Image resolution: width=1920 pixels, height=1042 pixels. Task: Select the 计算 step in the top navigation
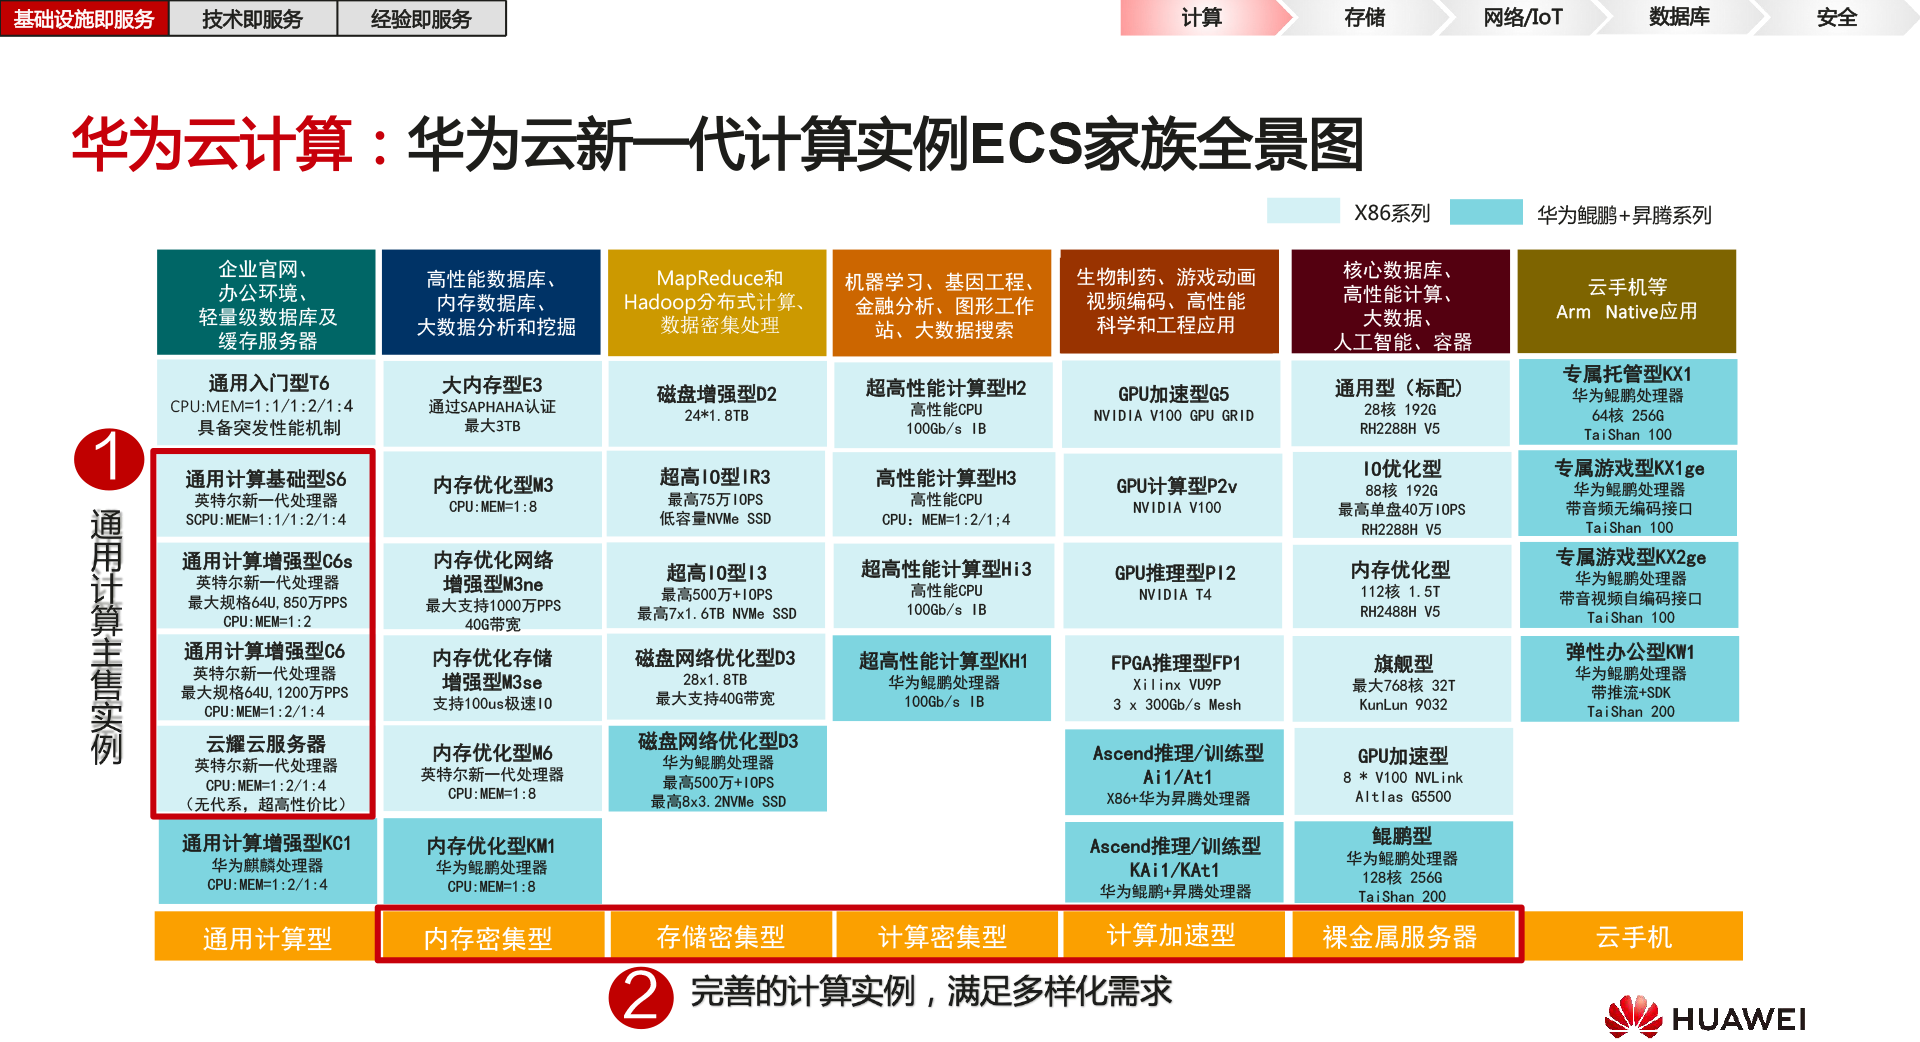[x=1200, y=18]
